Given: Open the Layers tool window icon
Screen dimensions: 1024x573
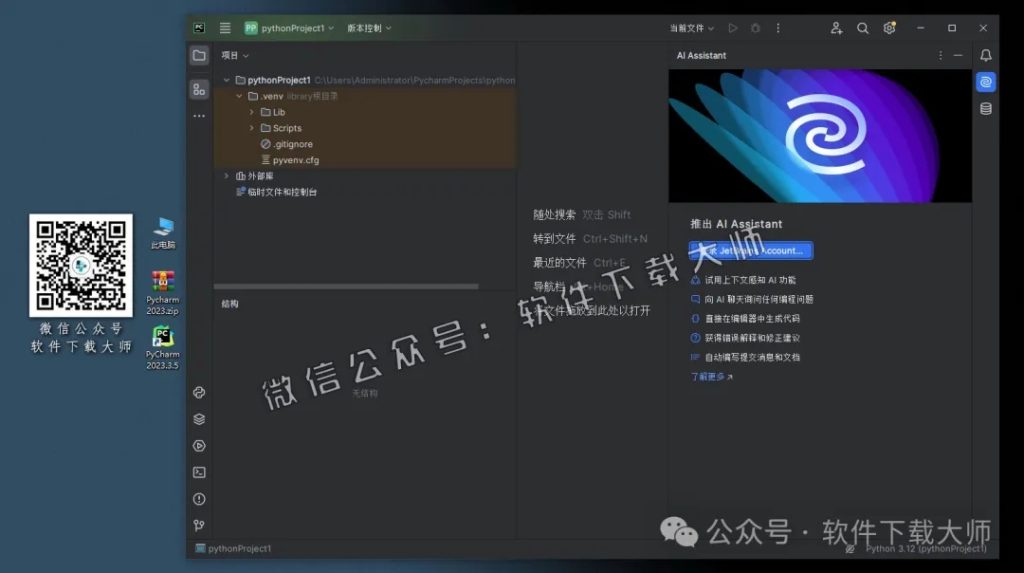Looking at the screenshot, I should tap(199, 419).
